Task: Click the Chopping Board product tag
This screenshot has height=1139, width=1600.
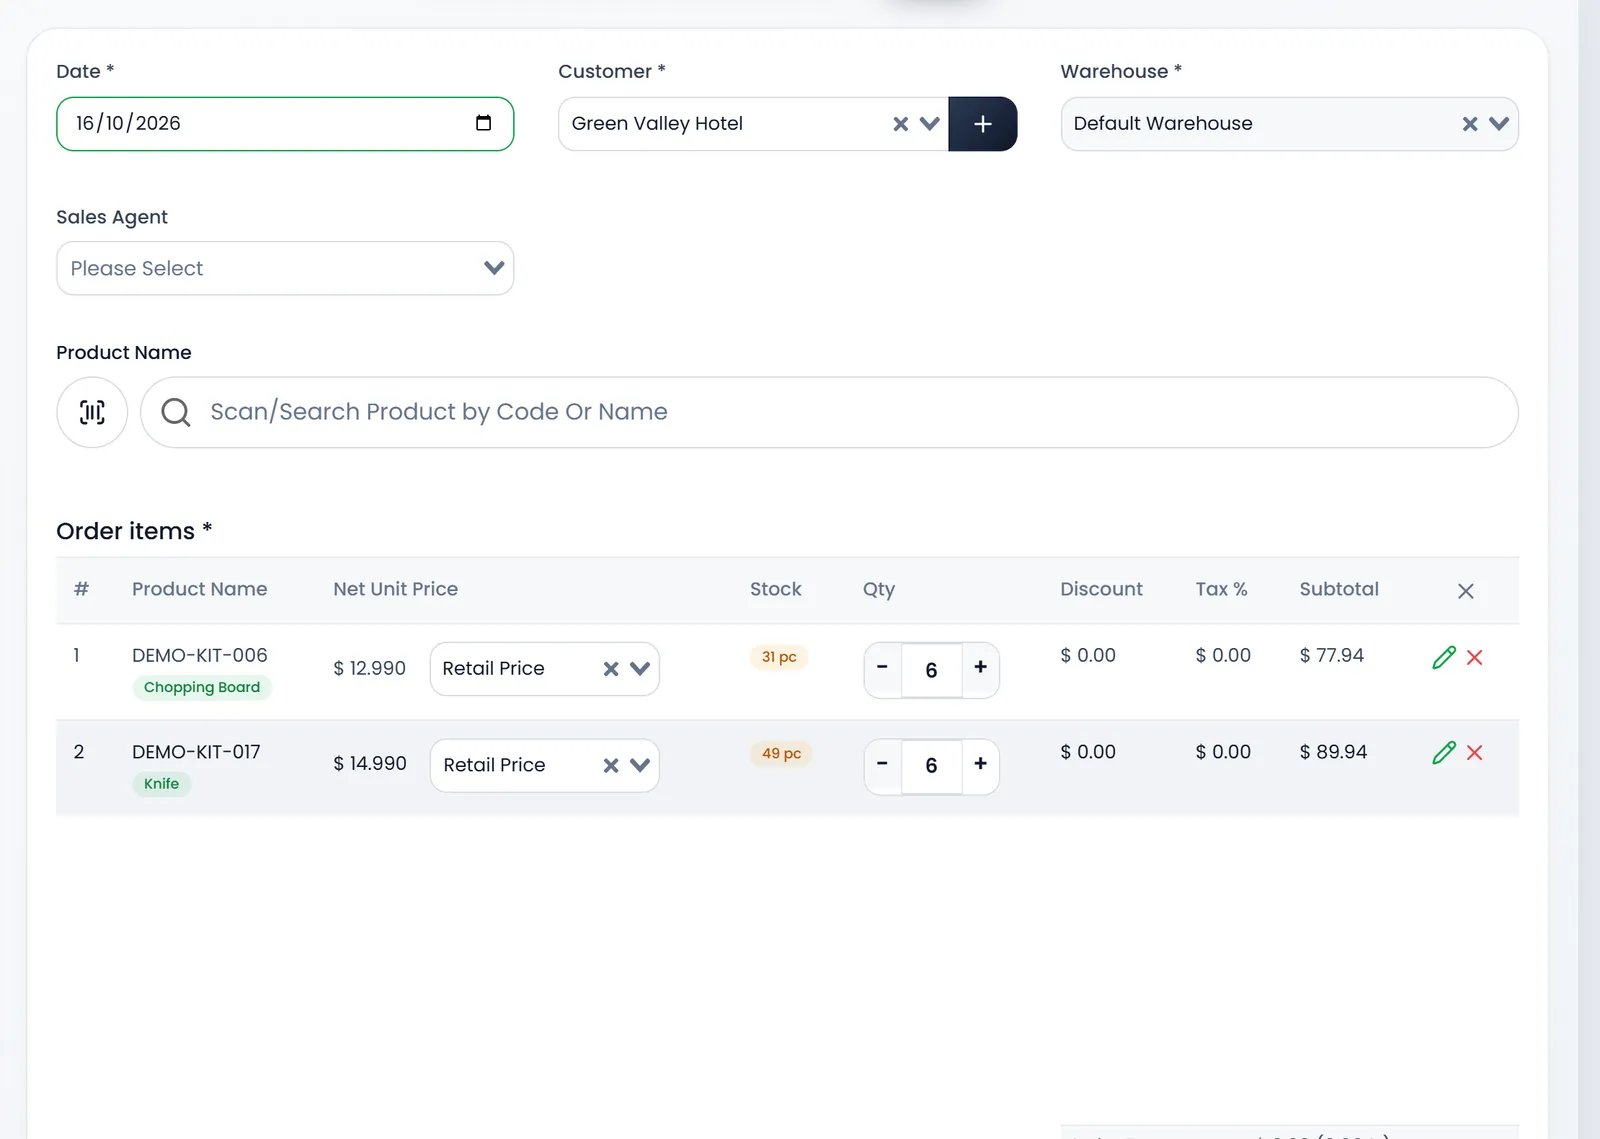Action: (x=202, y=687)
